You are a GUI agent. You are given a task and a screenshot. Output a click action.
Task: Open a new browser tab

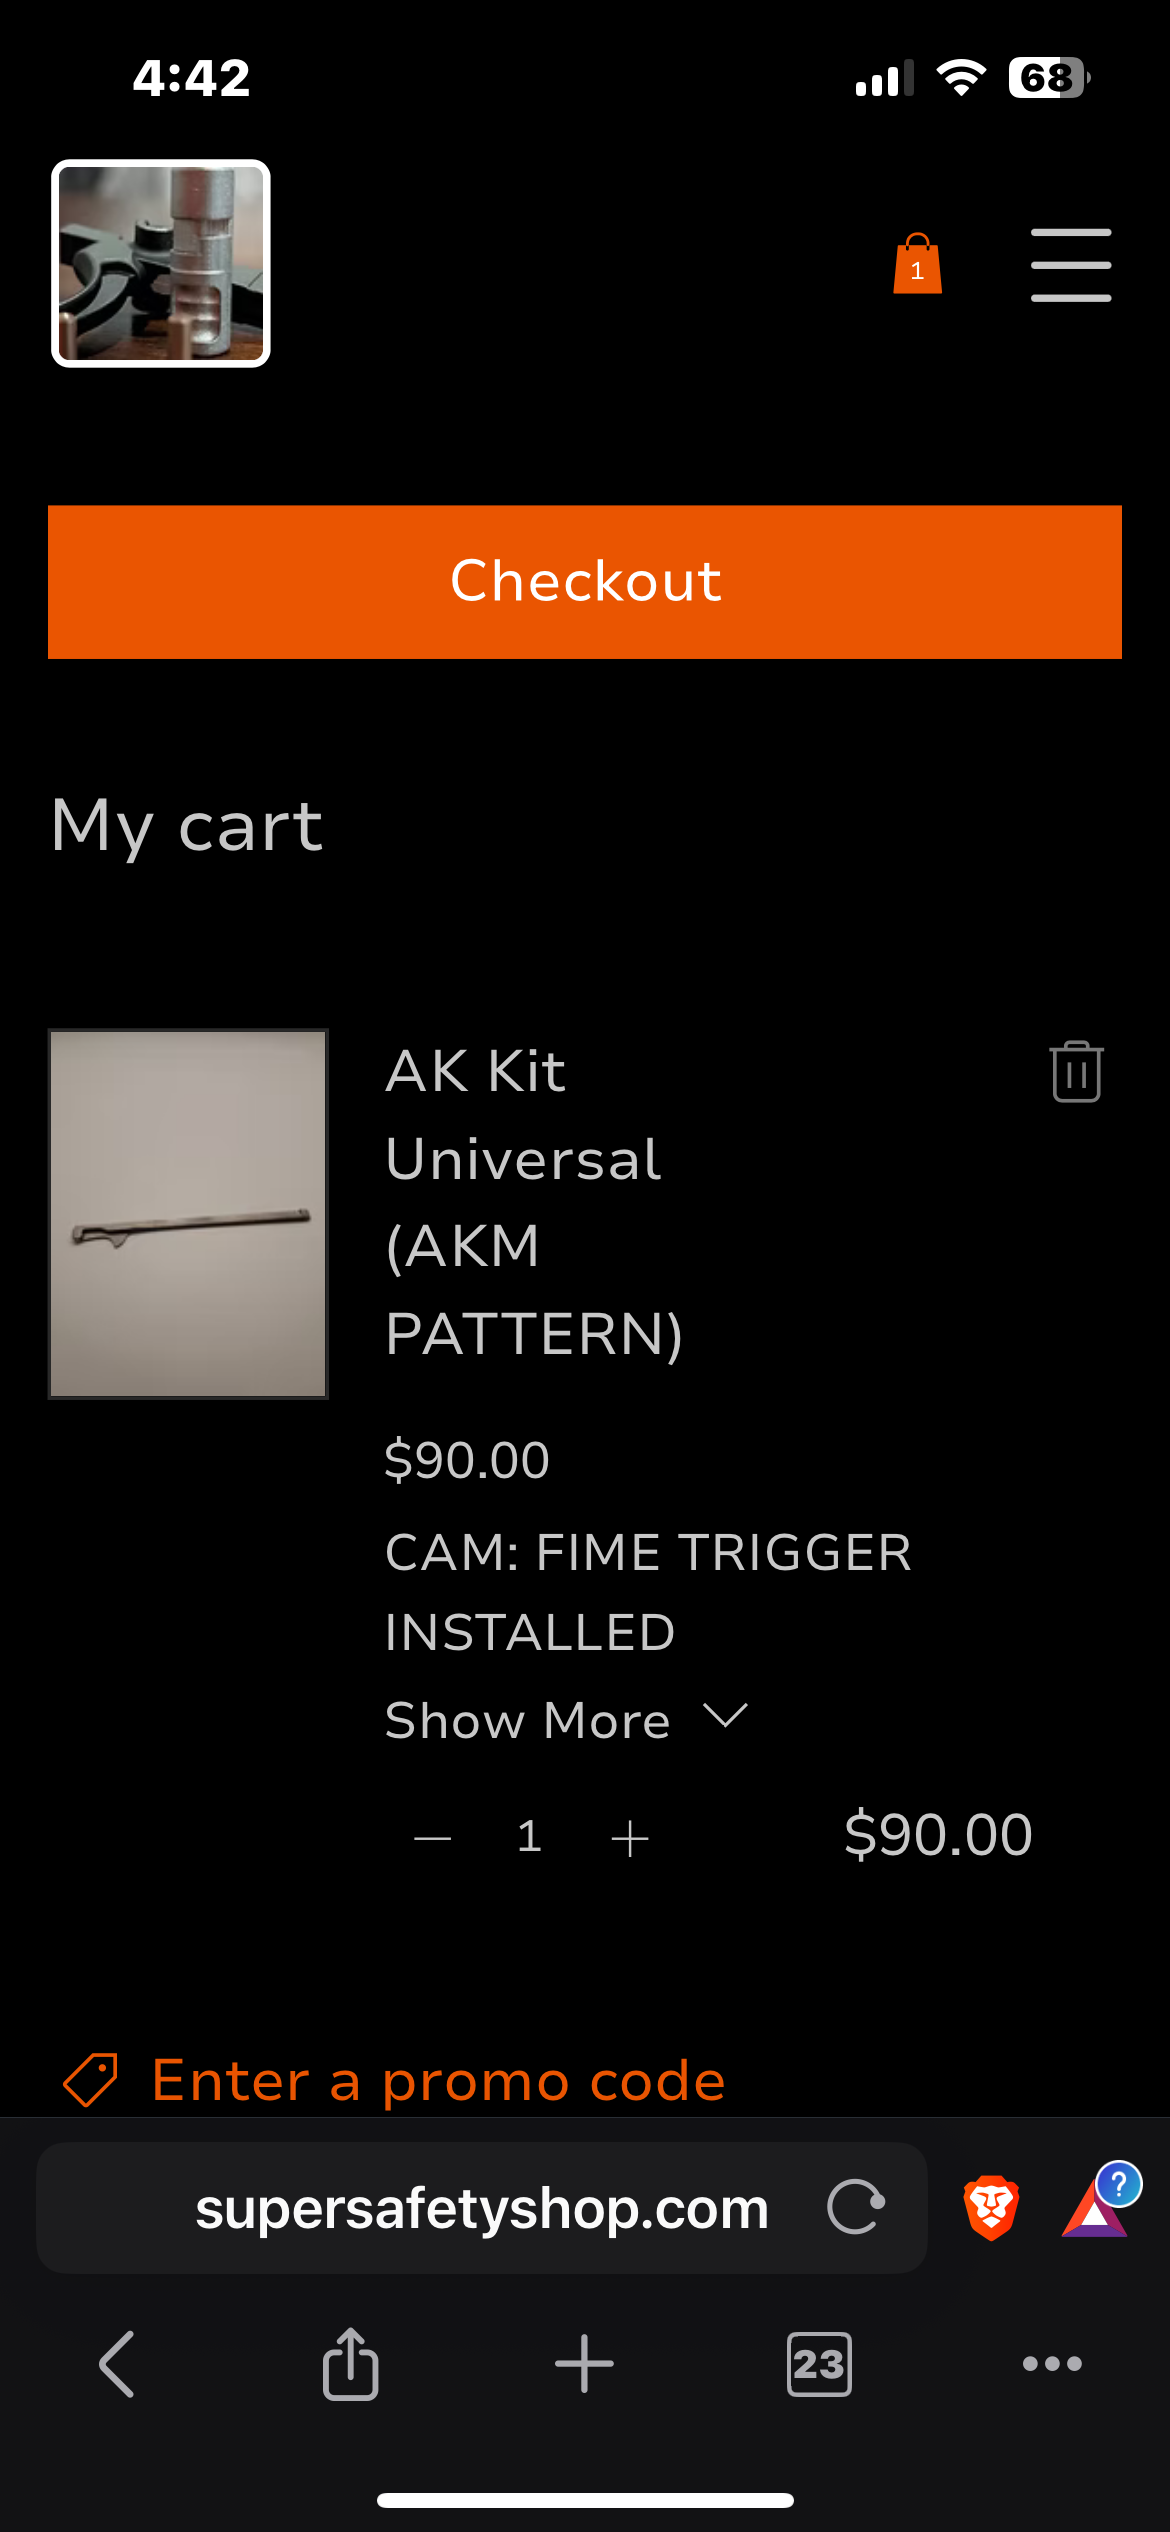coord(584,2364)
